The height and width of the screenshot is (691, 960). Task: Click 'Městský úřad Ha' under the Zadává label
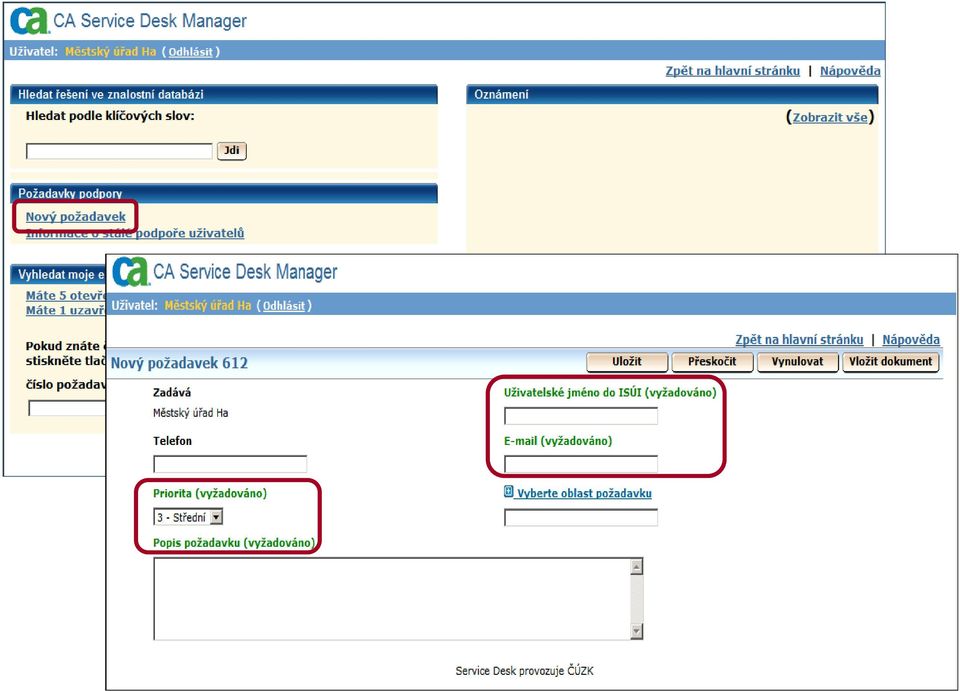tap(190, 413)
